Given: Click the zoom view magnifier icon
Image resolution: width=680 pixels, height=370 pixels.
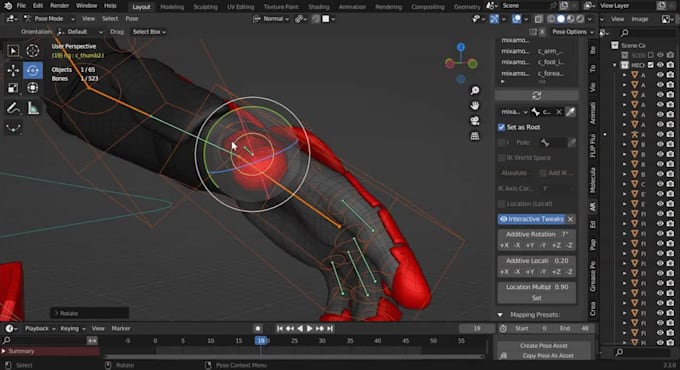Looking at the screenshot, I should click(x=475, y=90).
